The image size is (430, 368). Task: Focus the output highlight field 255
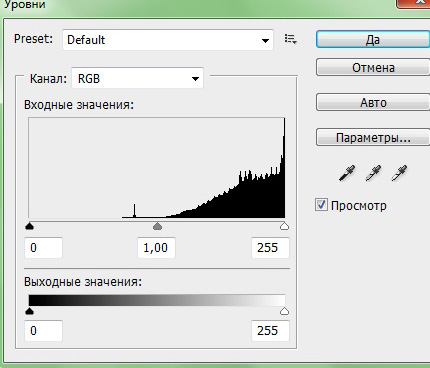(270, 331)
